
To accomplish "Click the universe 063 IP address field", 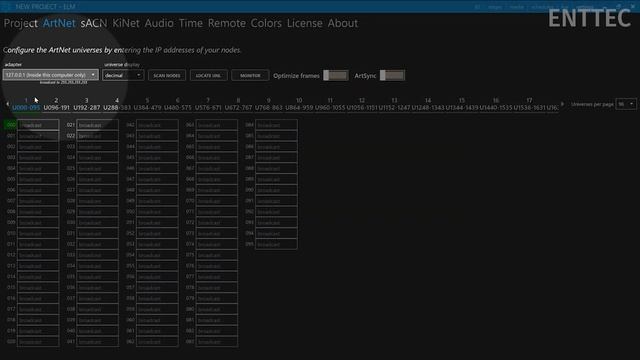I will (217, 125).
